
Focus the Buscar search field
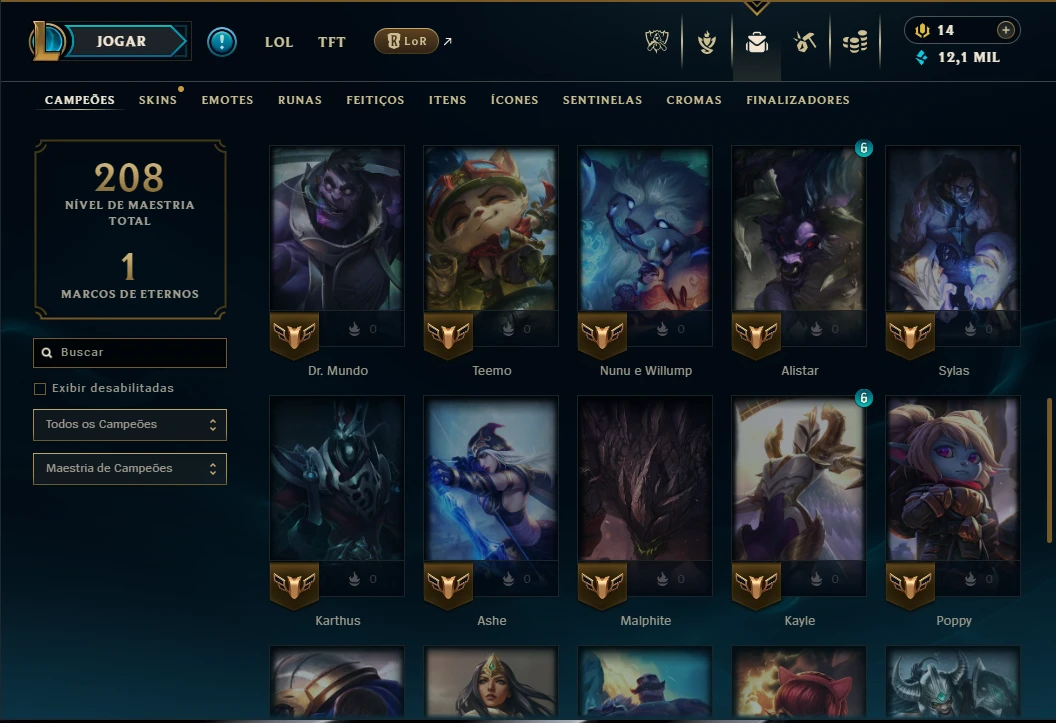pyautogui.click(x=130, y=353)
